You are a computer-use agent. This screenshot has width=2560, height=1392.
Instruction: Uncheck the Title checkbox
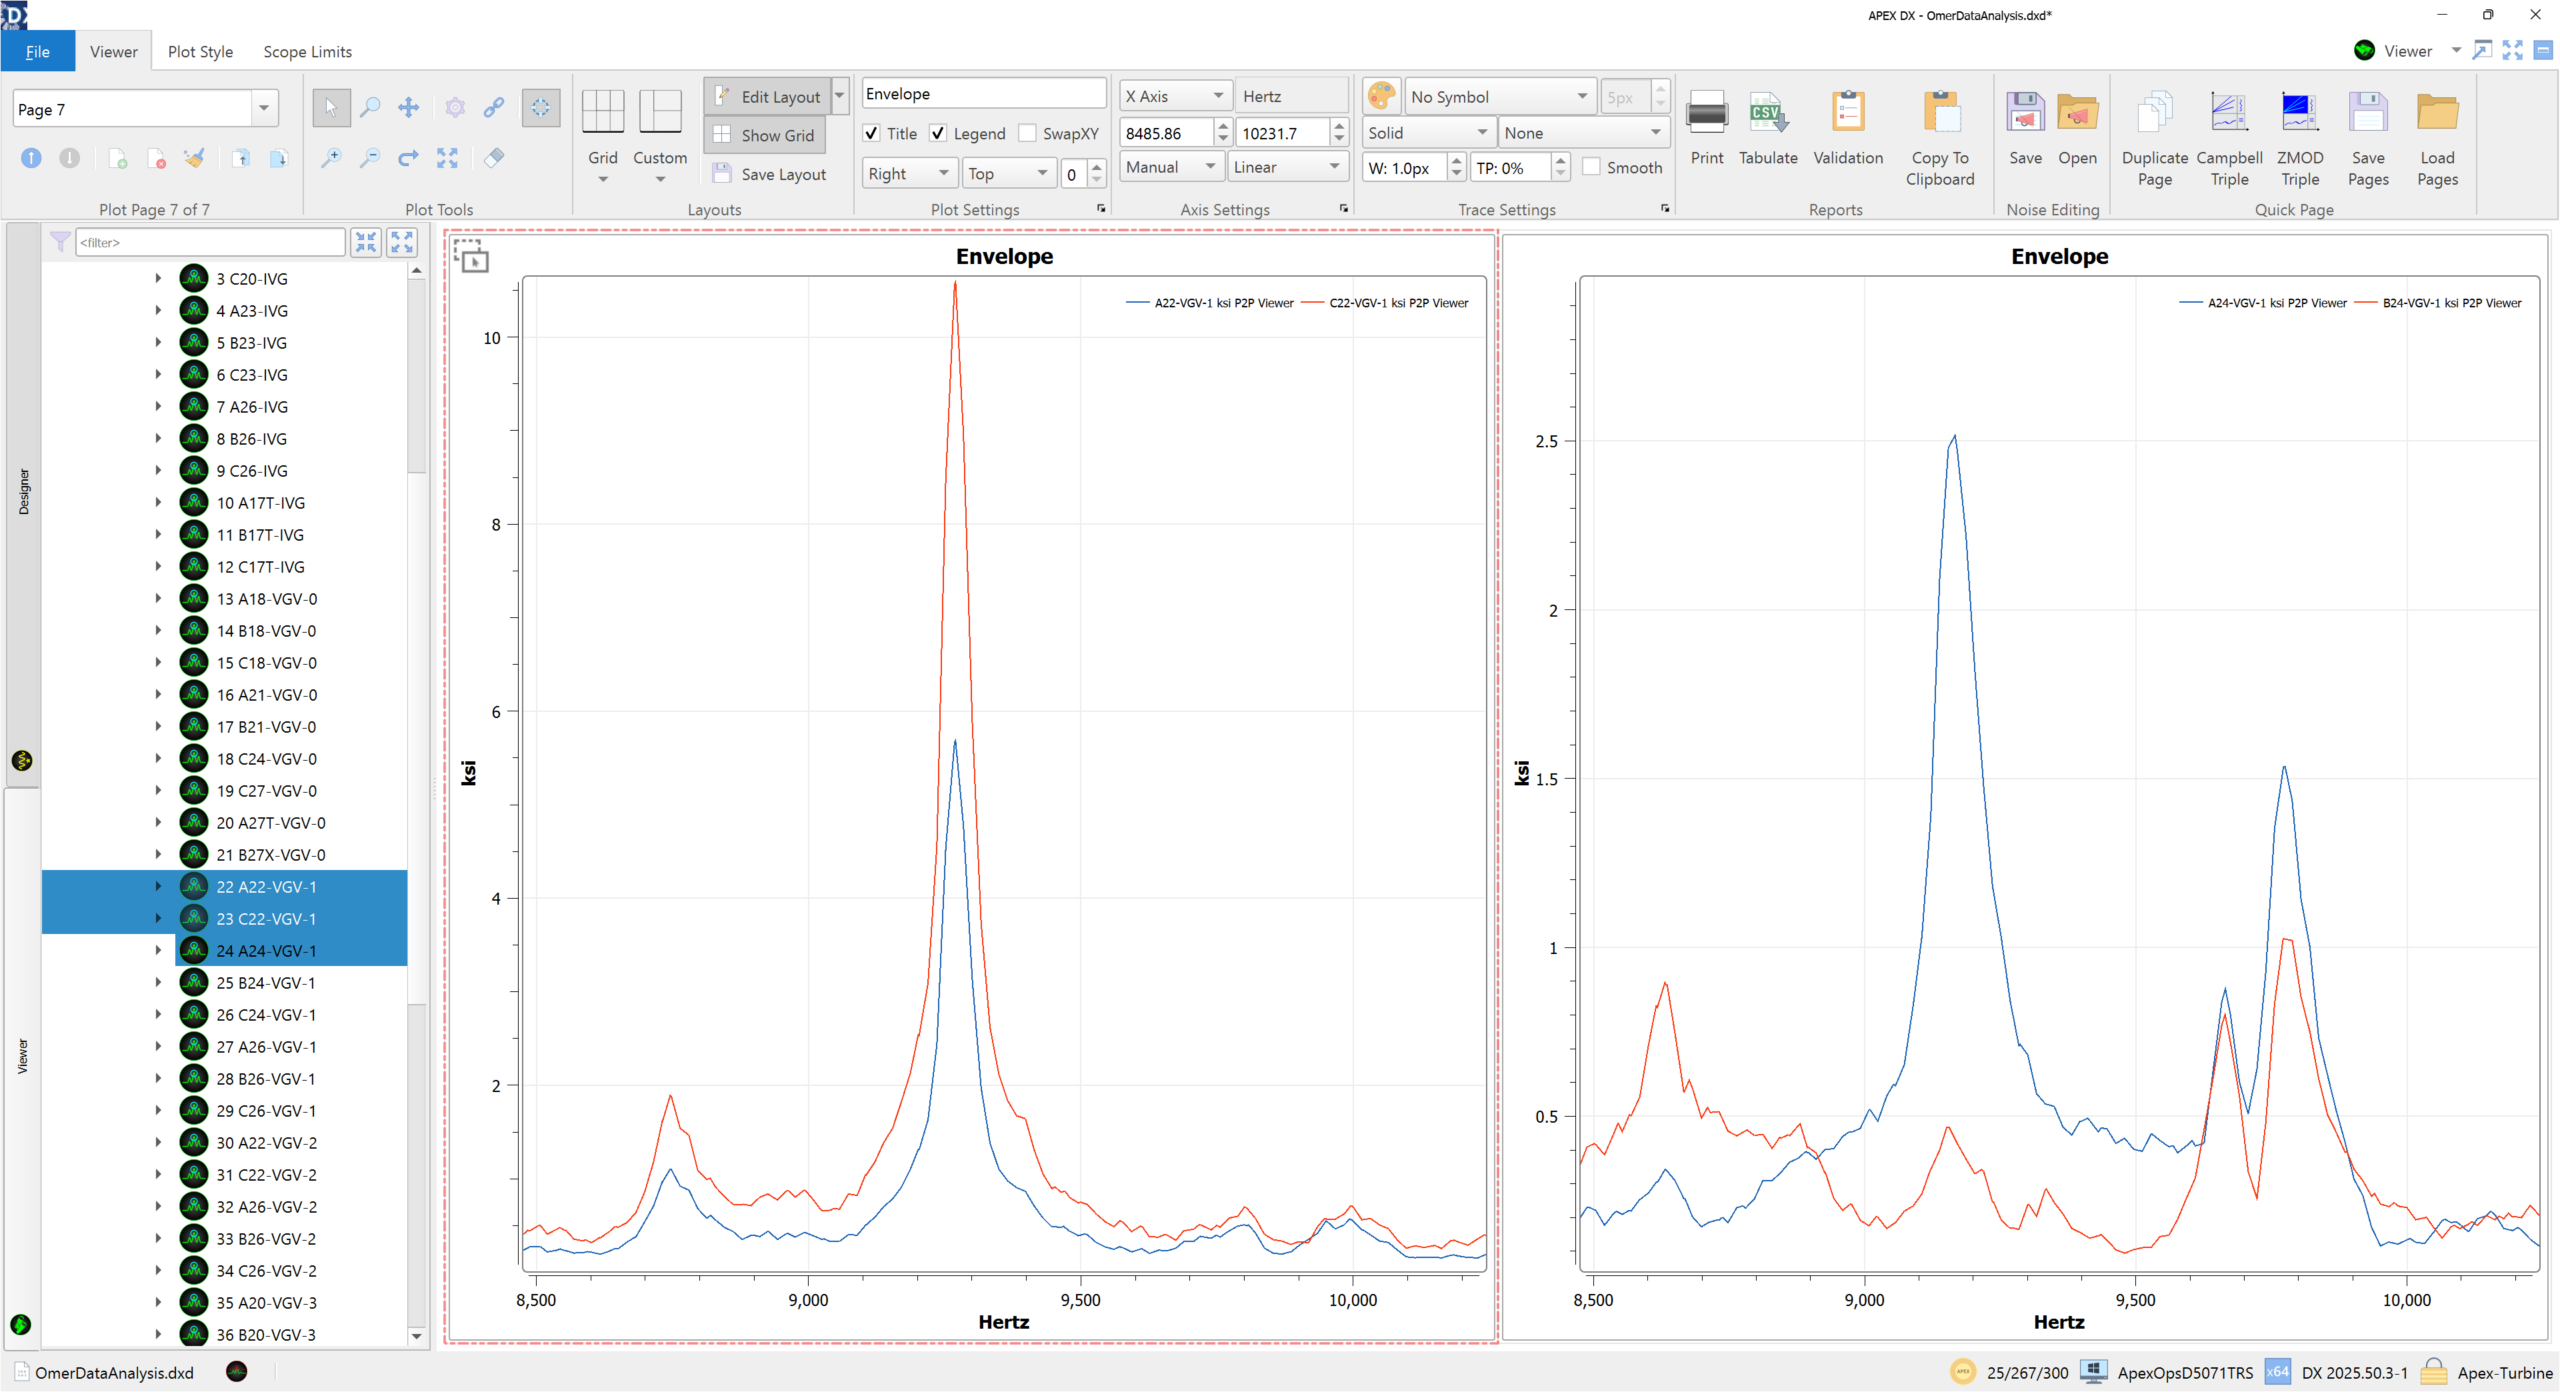click(x=872, y=134)
